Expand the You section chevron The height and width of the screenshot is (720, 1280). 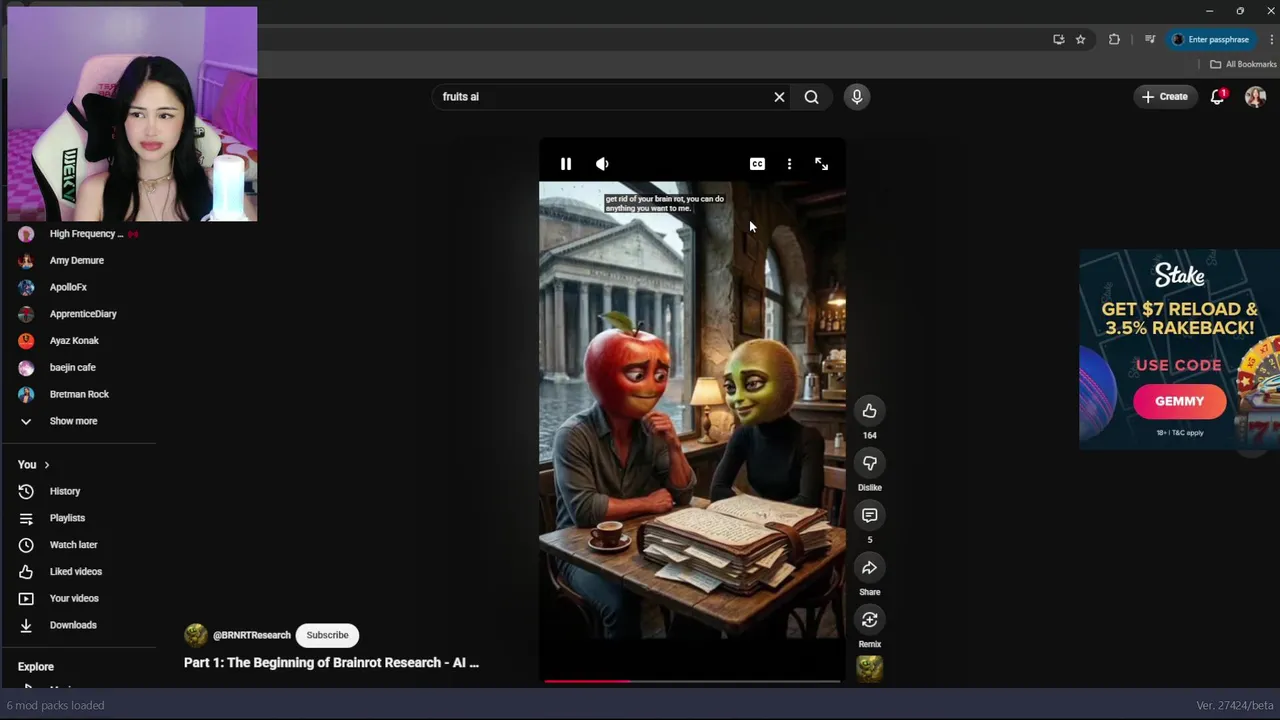click(46, 465)
